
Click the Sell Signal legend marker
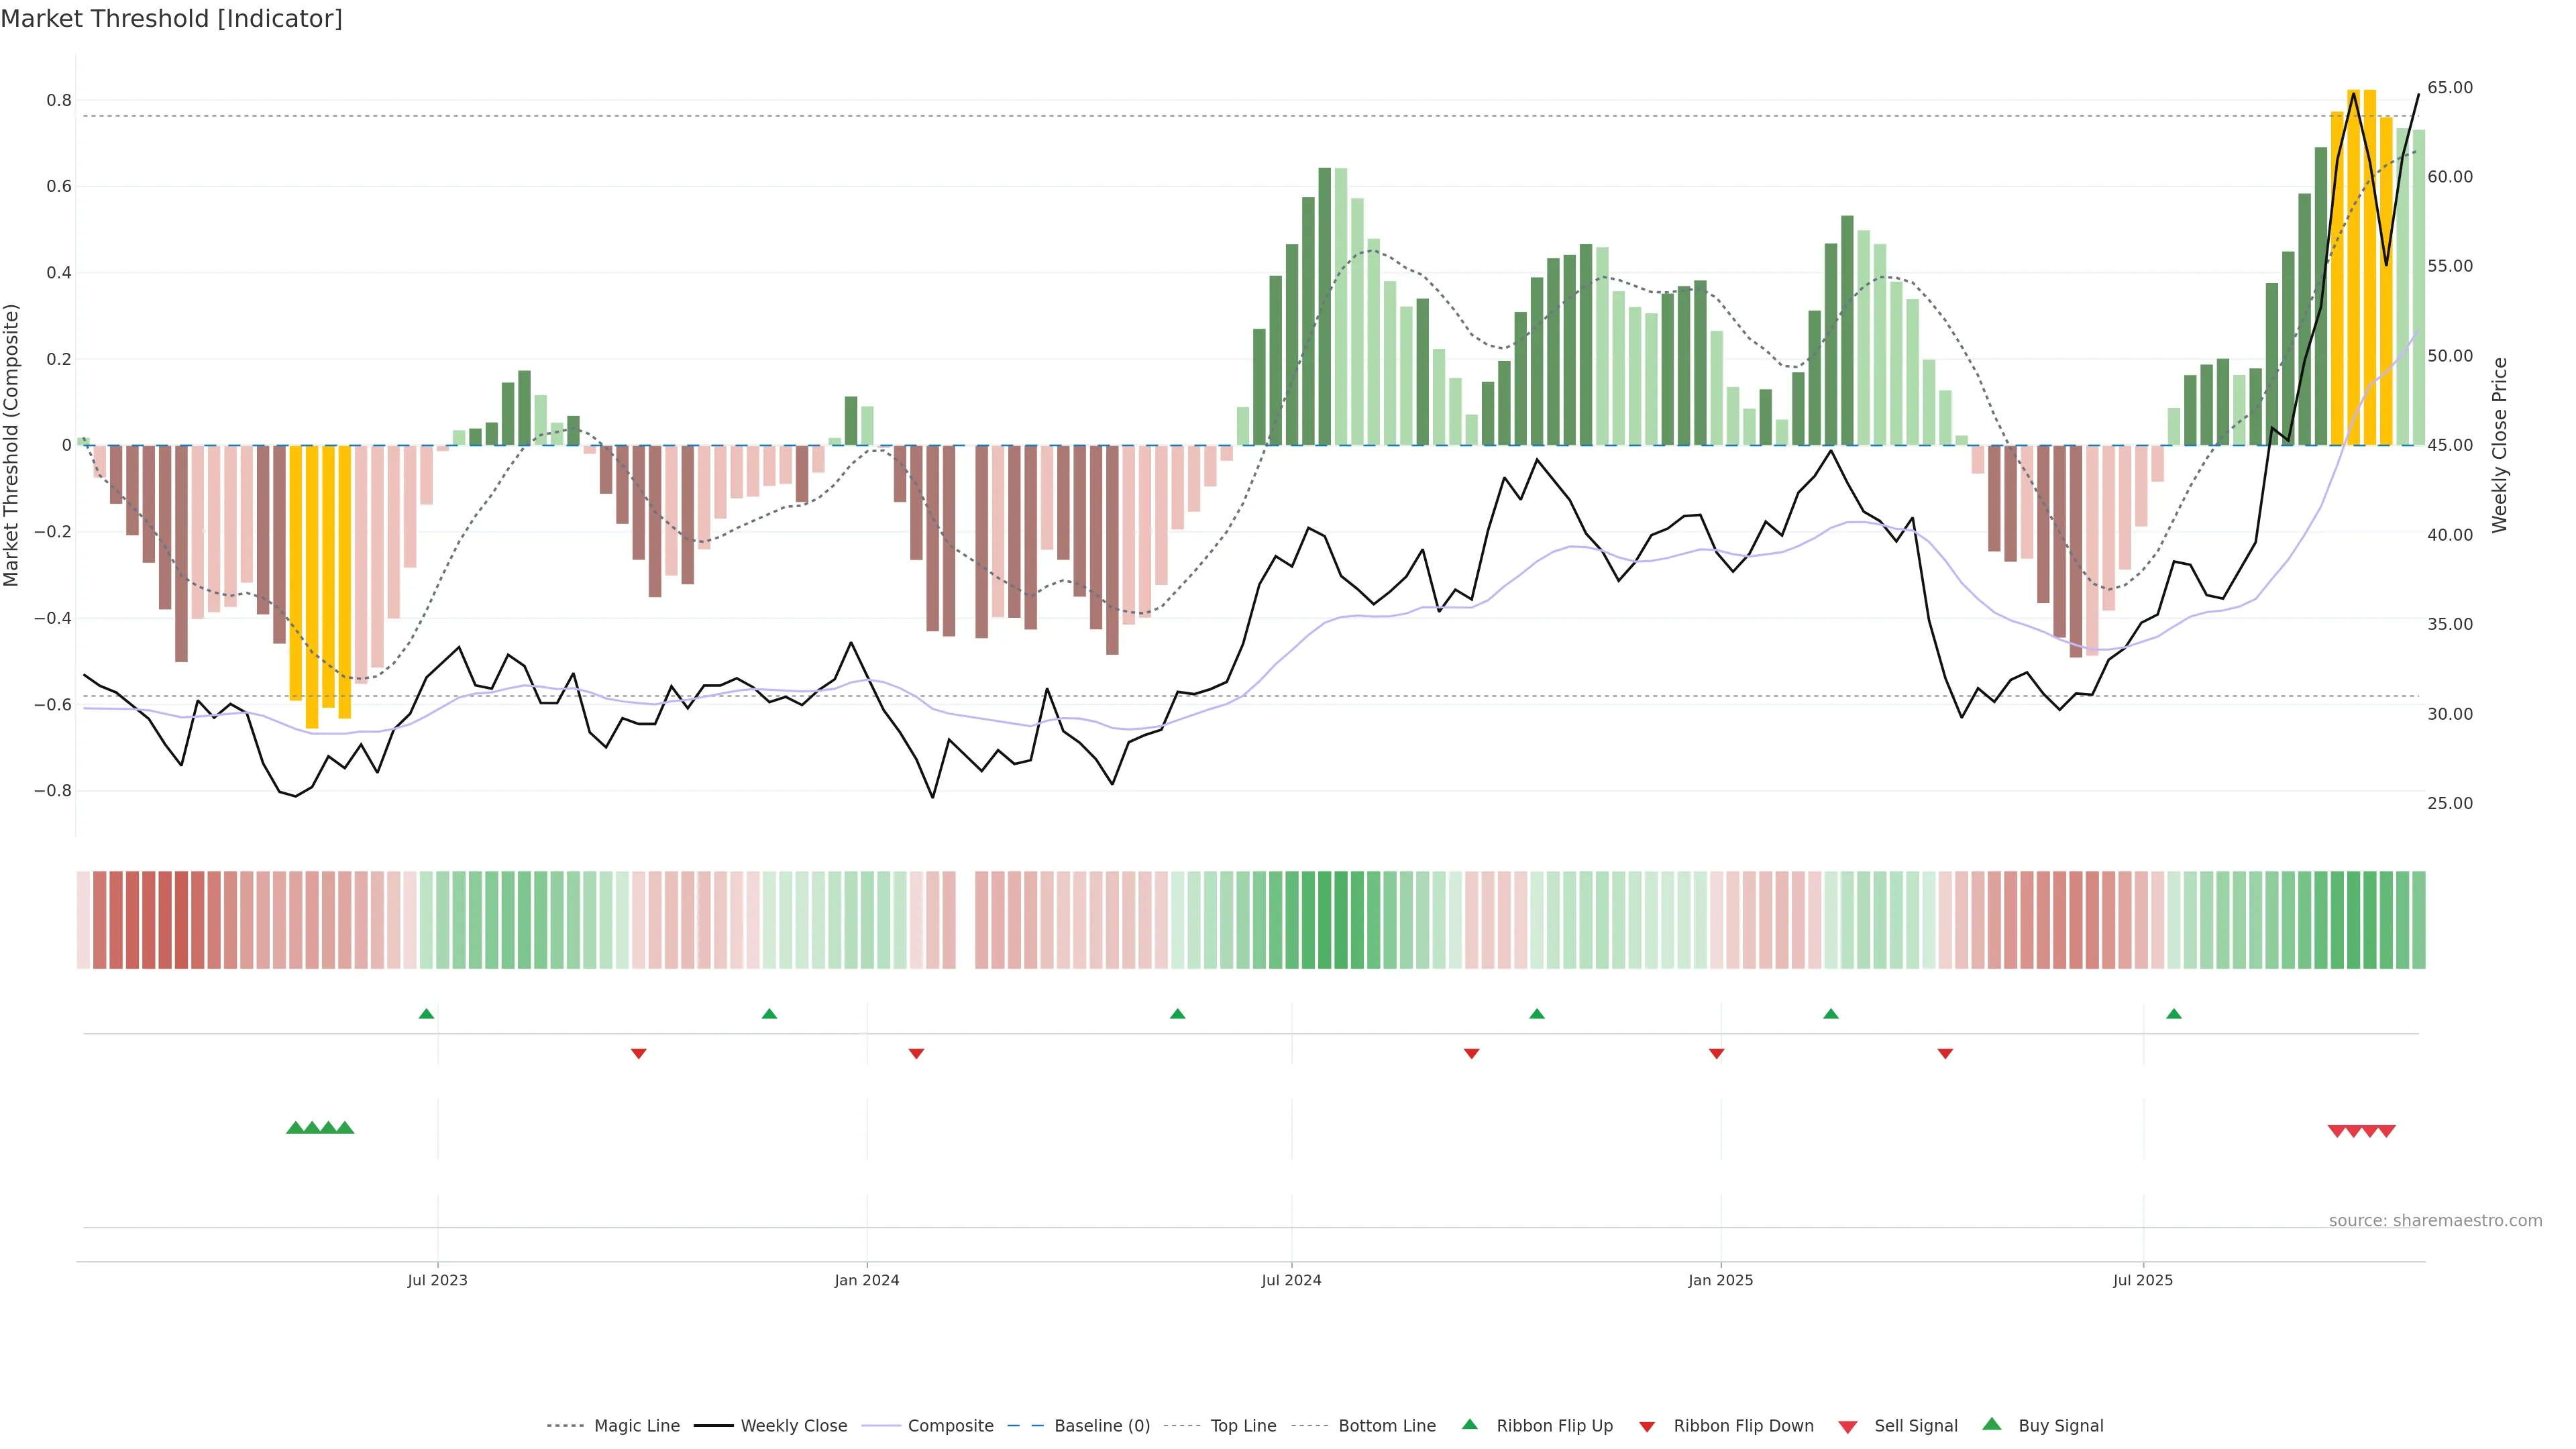[x=1848, y=1427]
